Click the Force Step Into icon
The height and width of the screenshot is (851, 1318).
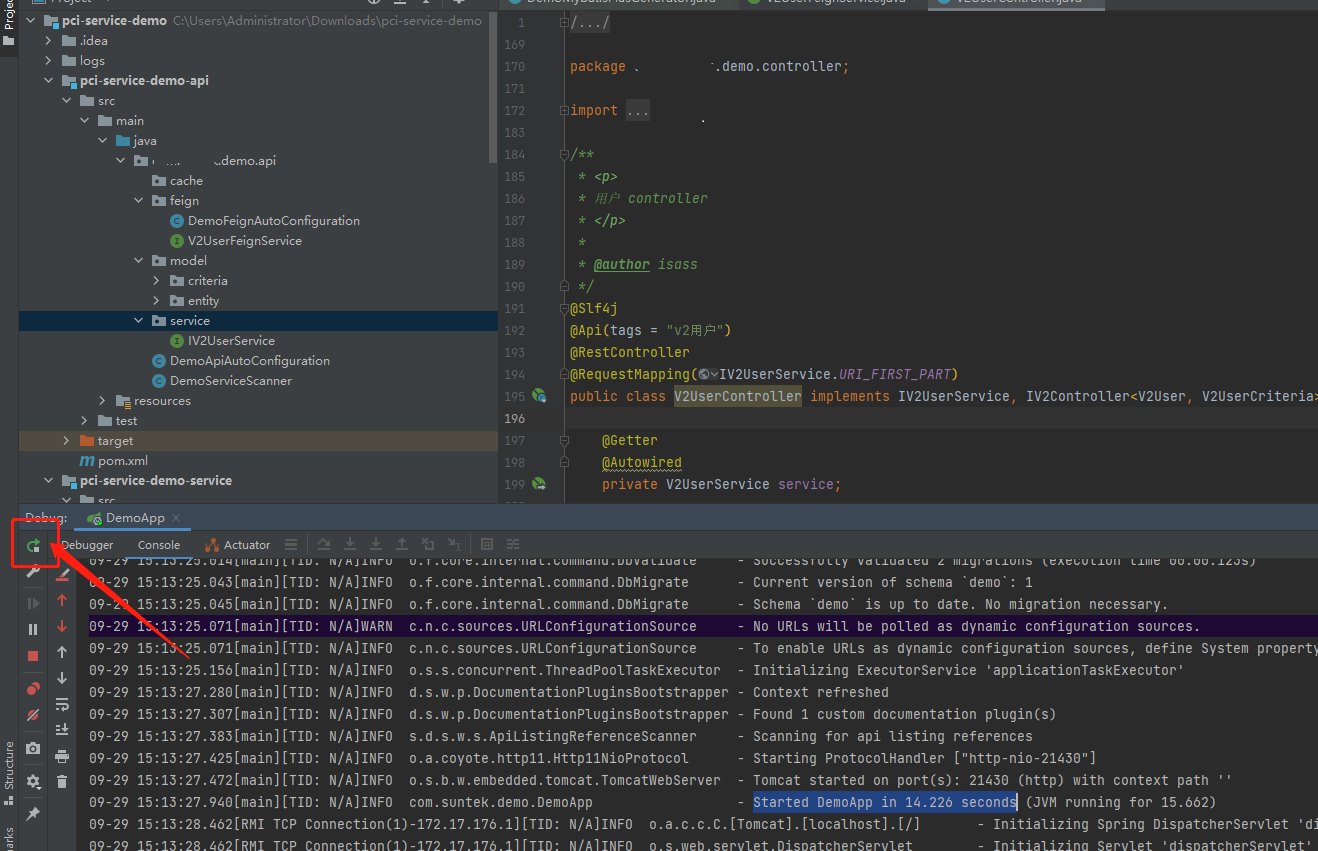click(x=376, y=545)
